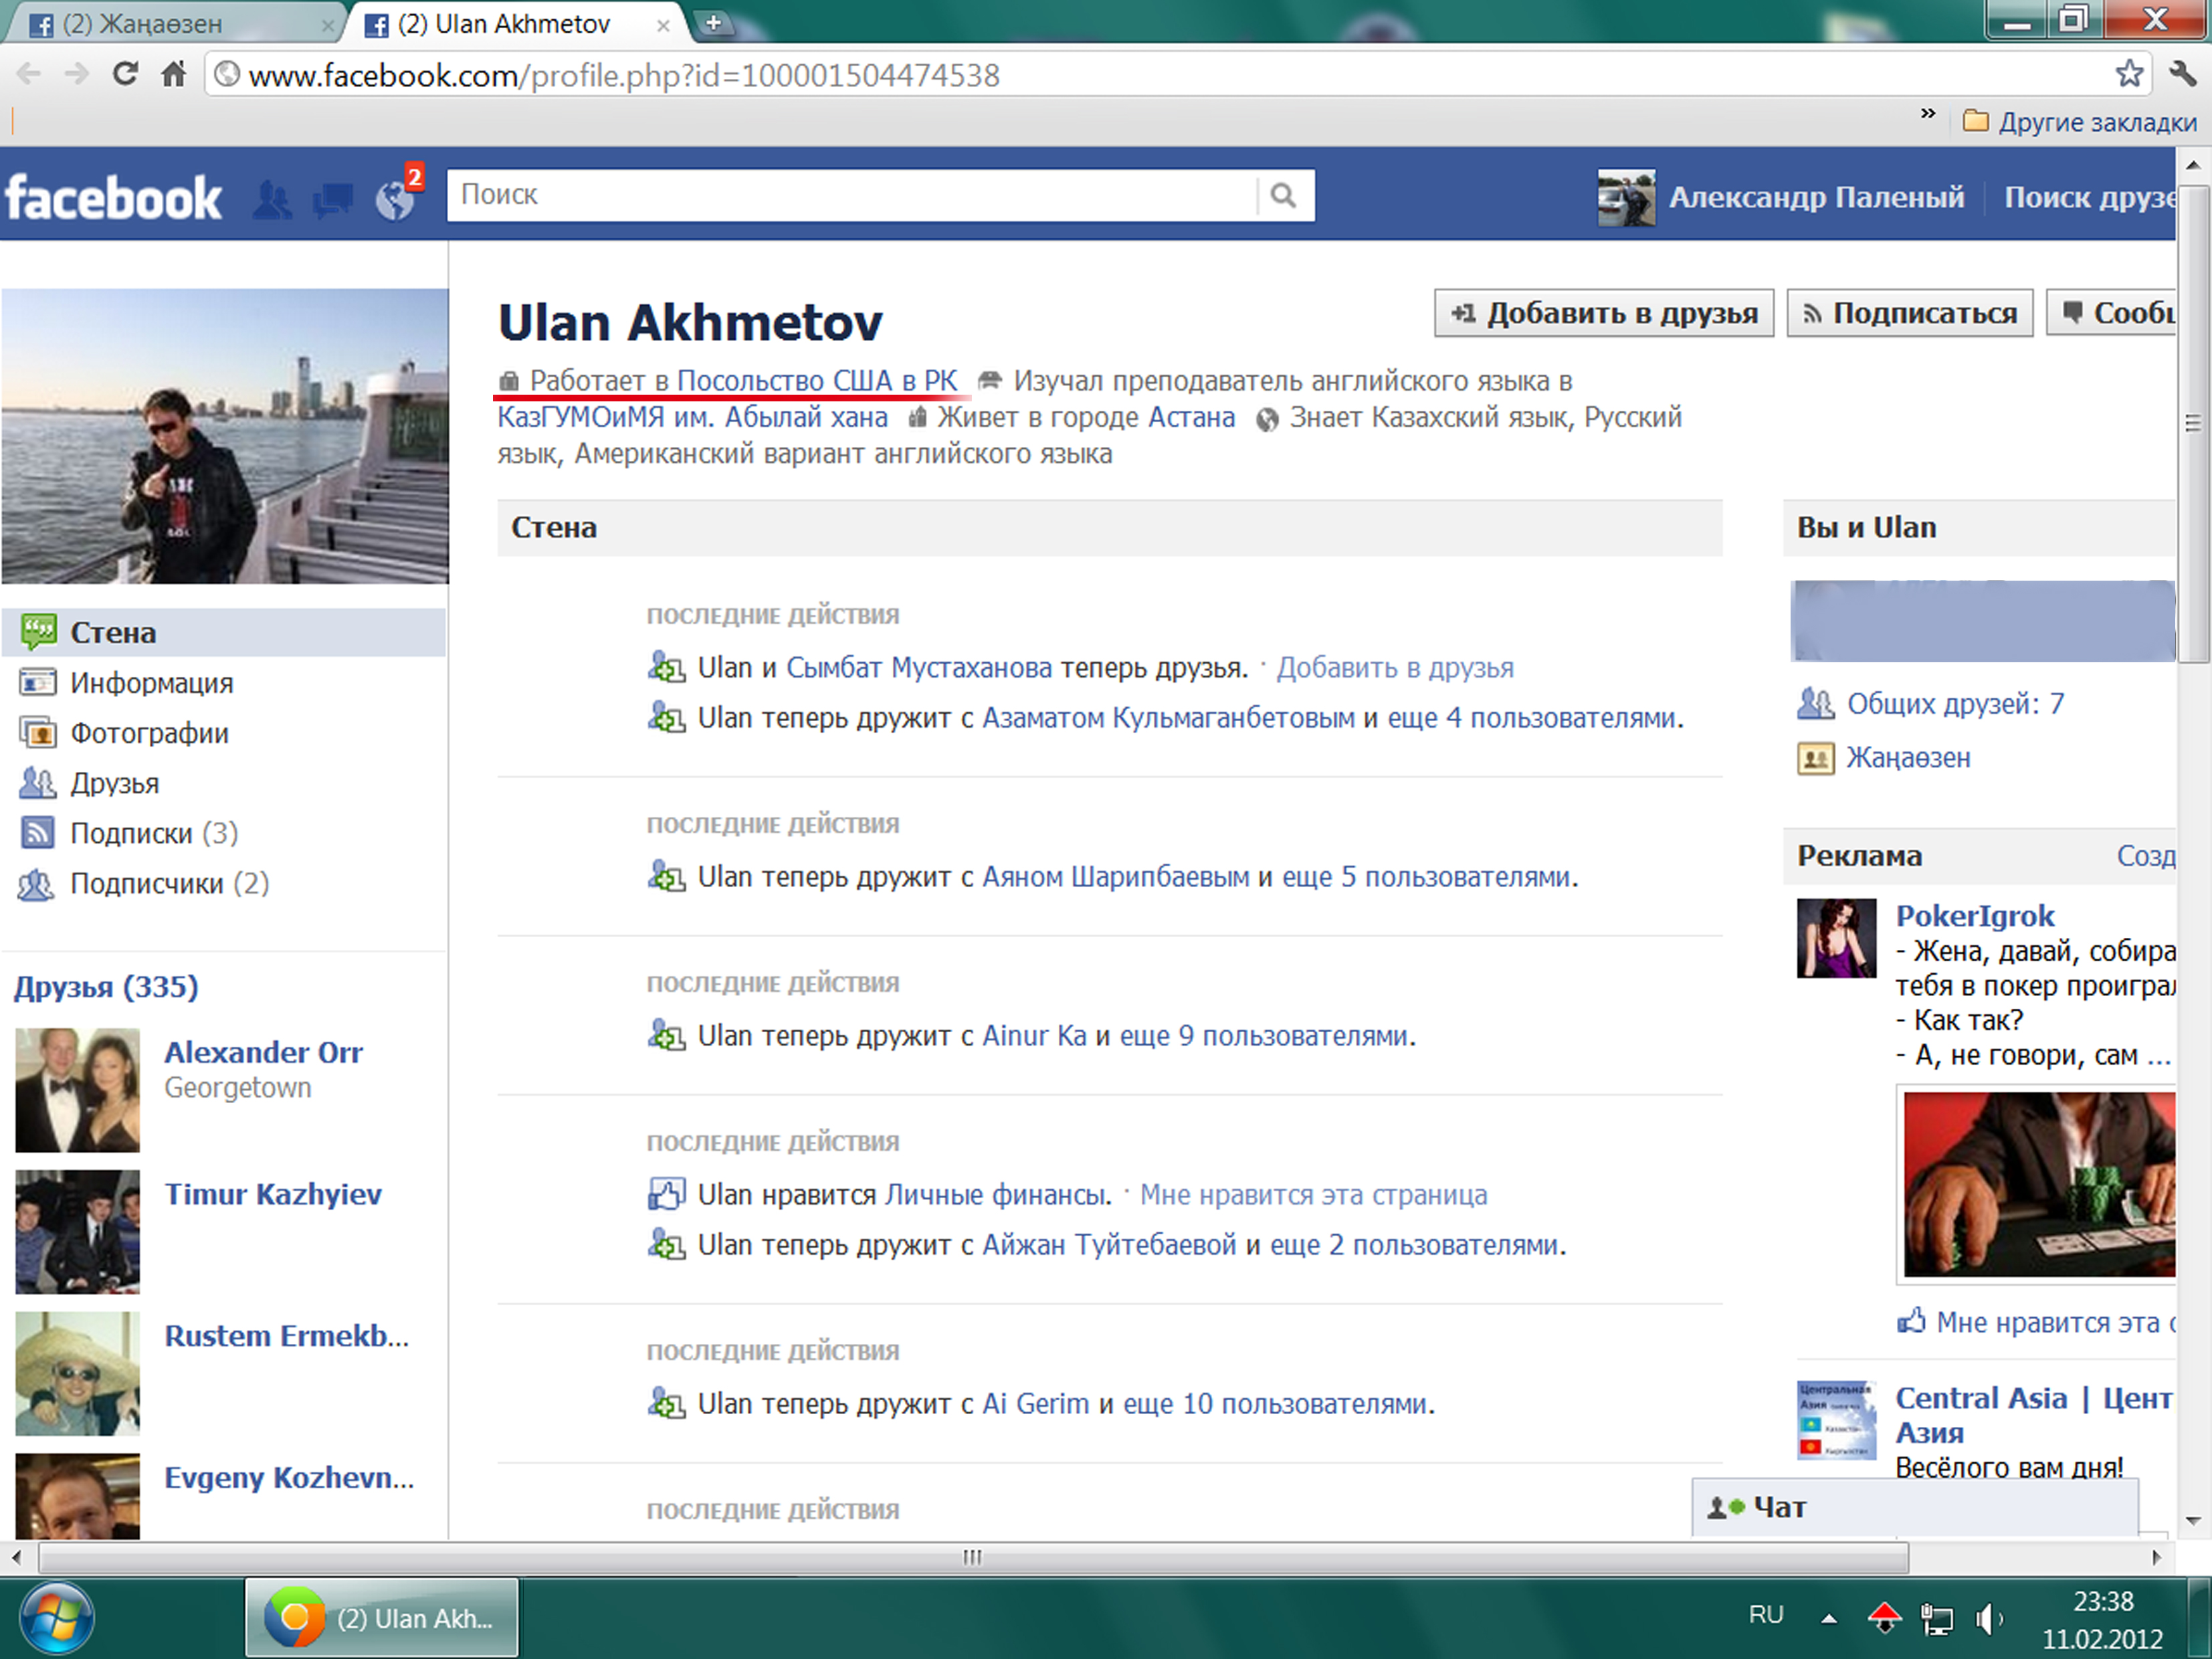
Task: Show hidden system tray icons arrow
Action: [x=1829, y=1618]
